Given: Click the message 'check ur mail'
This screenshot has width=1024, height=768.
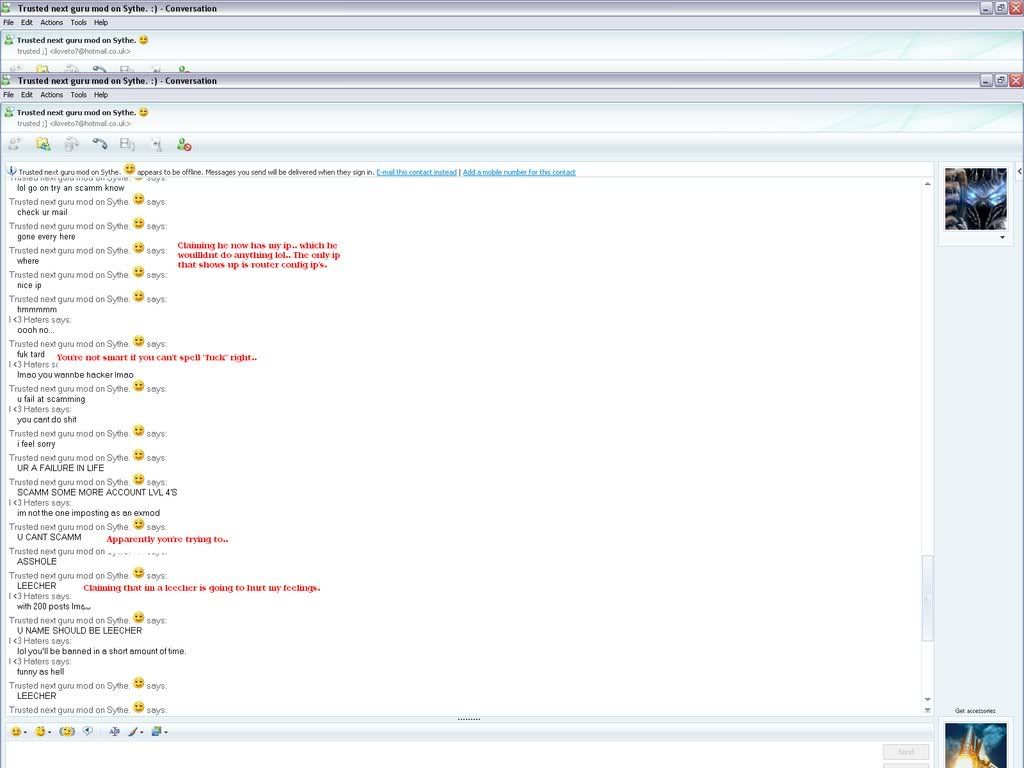Looking at the screenshot, I should point(42,212).
